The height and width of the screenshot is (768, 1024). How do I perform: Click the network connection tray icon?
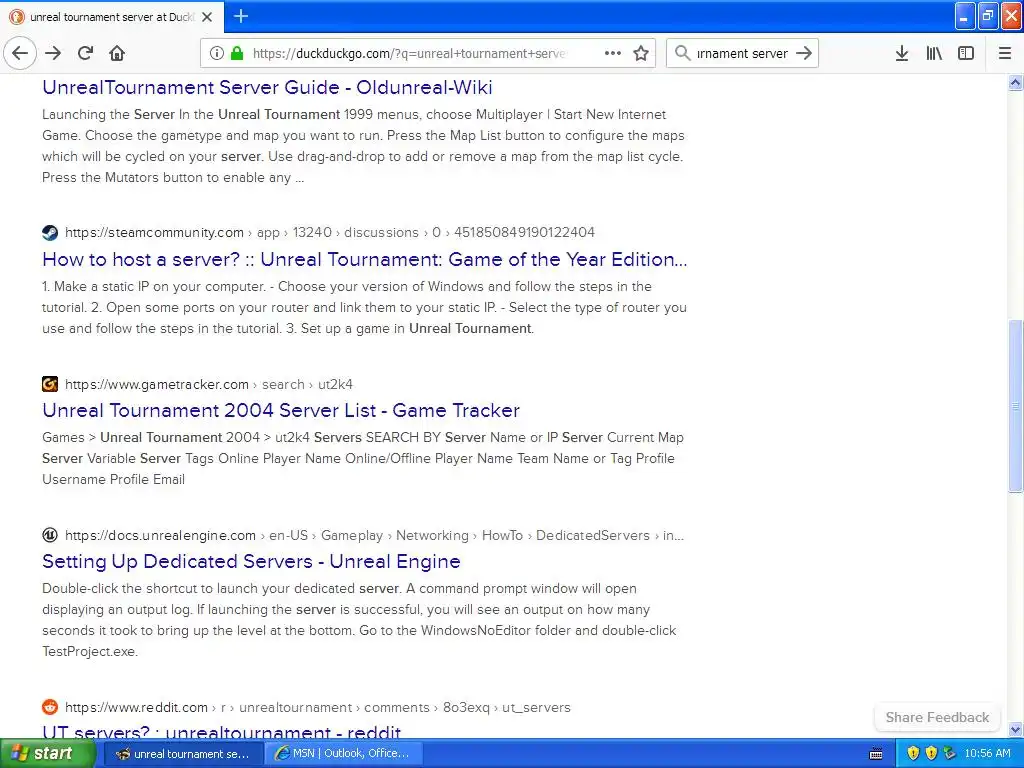(950, 754)
